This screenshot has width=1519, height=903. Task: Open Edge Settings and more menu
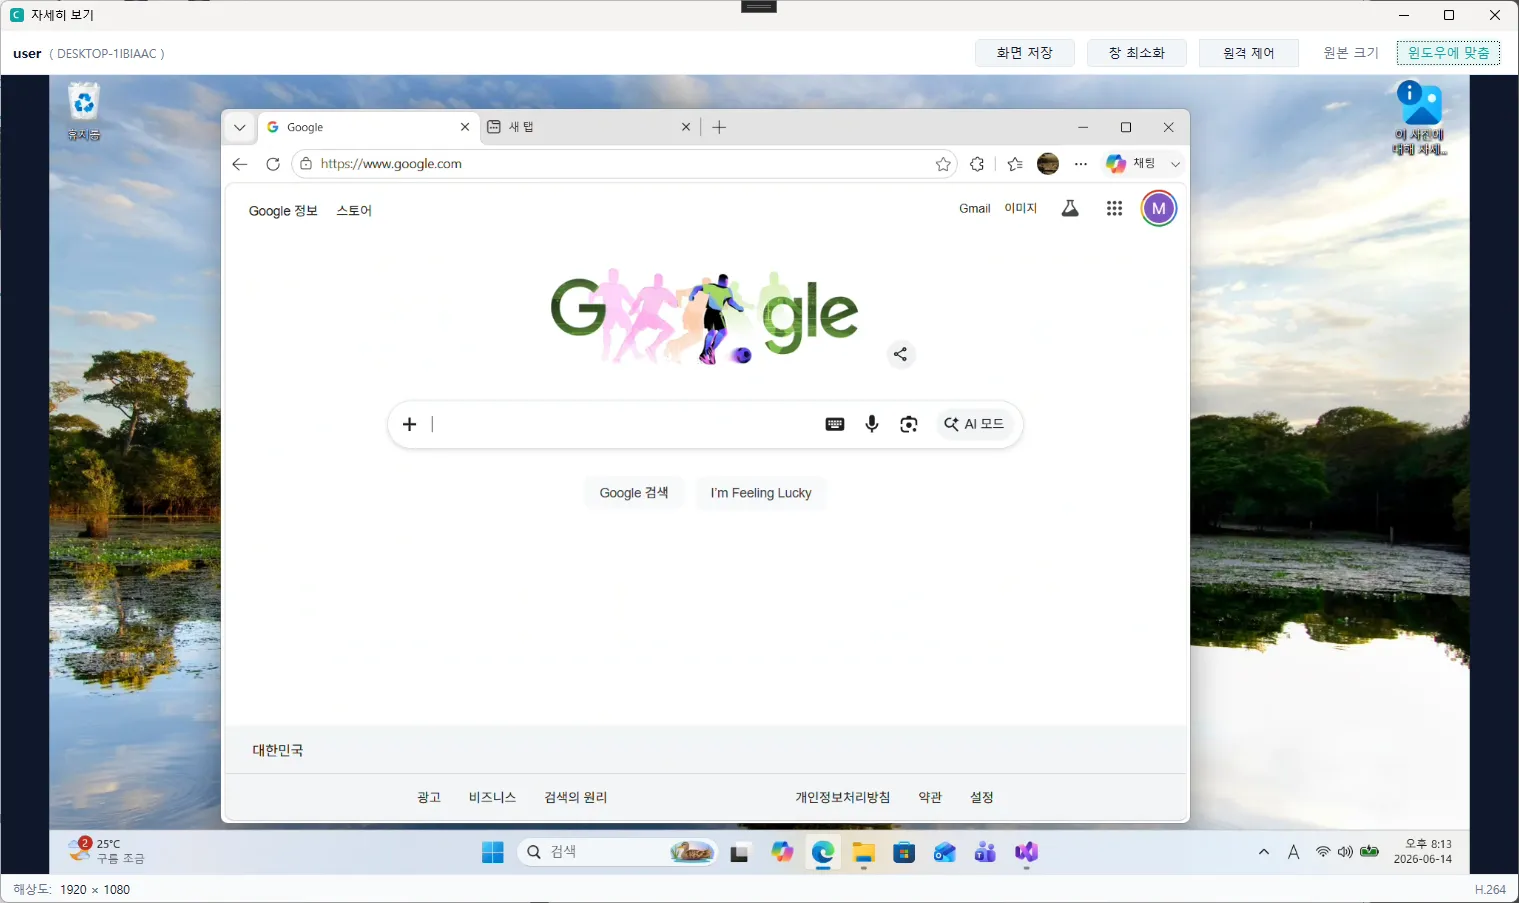(1081, 164)
